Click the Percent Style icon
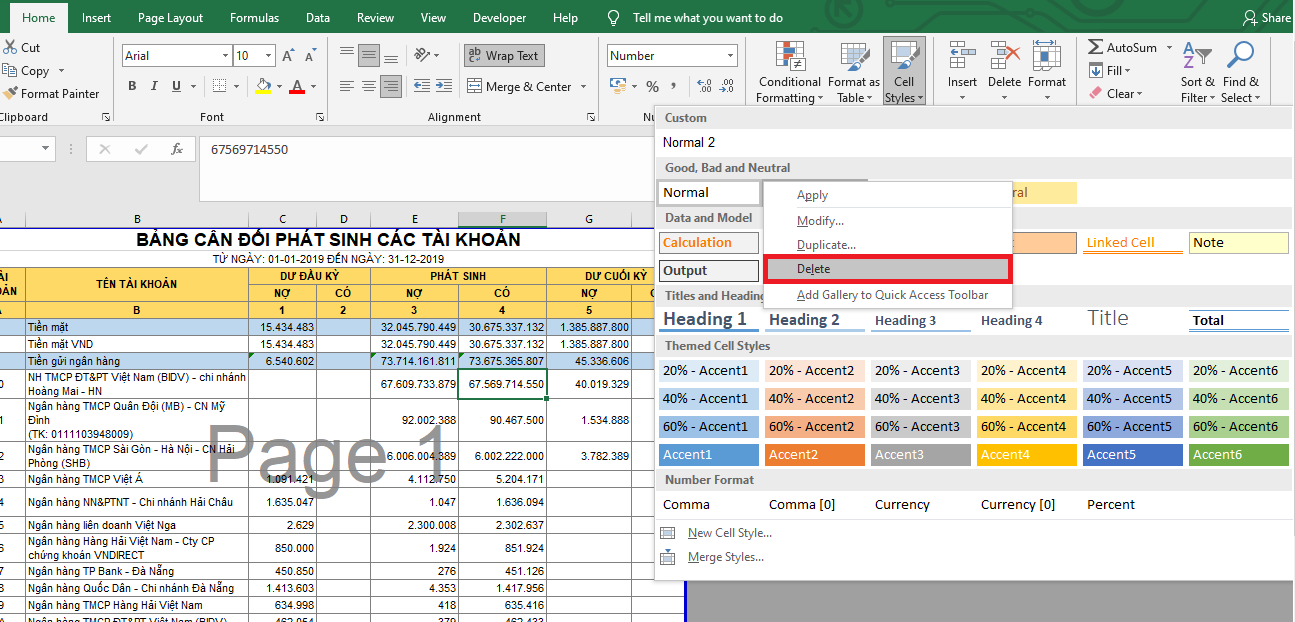This screenshot has width=1295, height=622. click(652, 87)
